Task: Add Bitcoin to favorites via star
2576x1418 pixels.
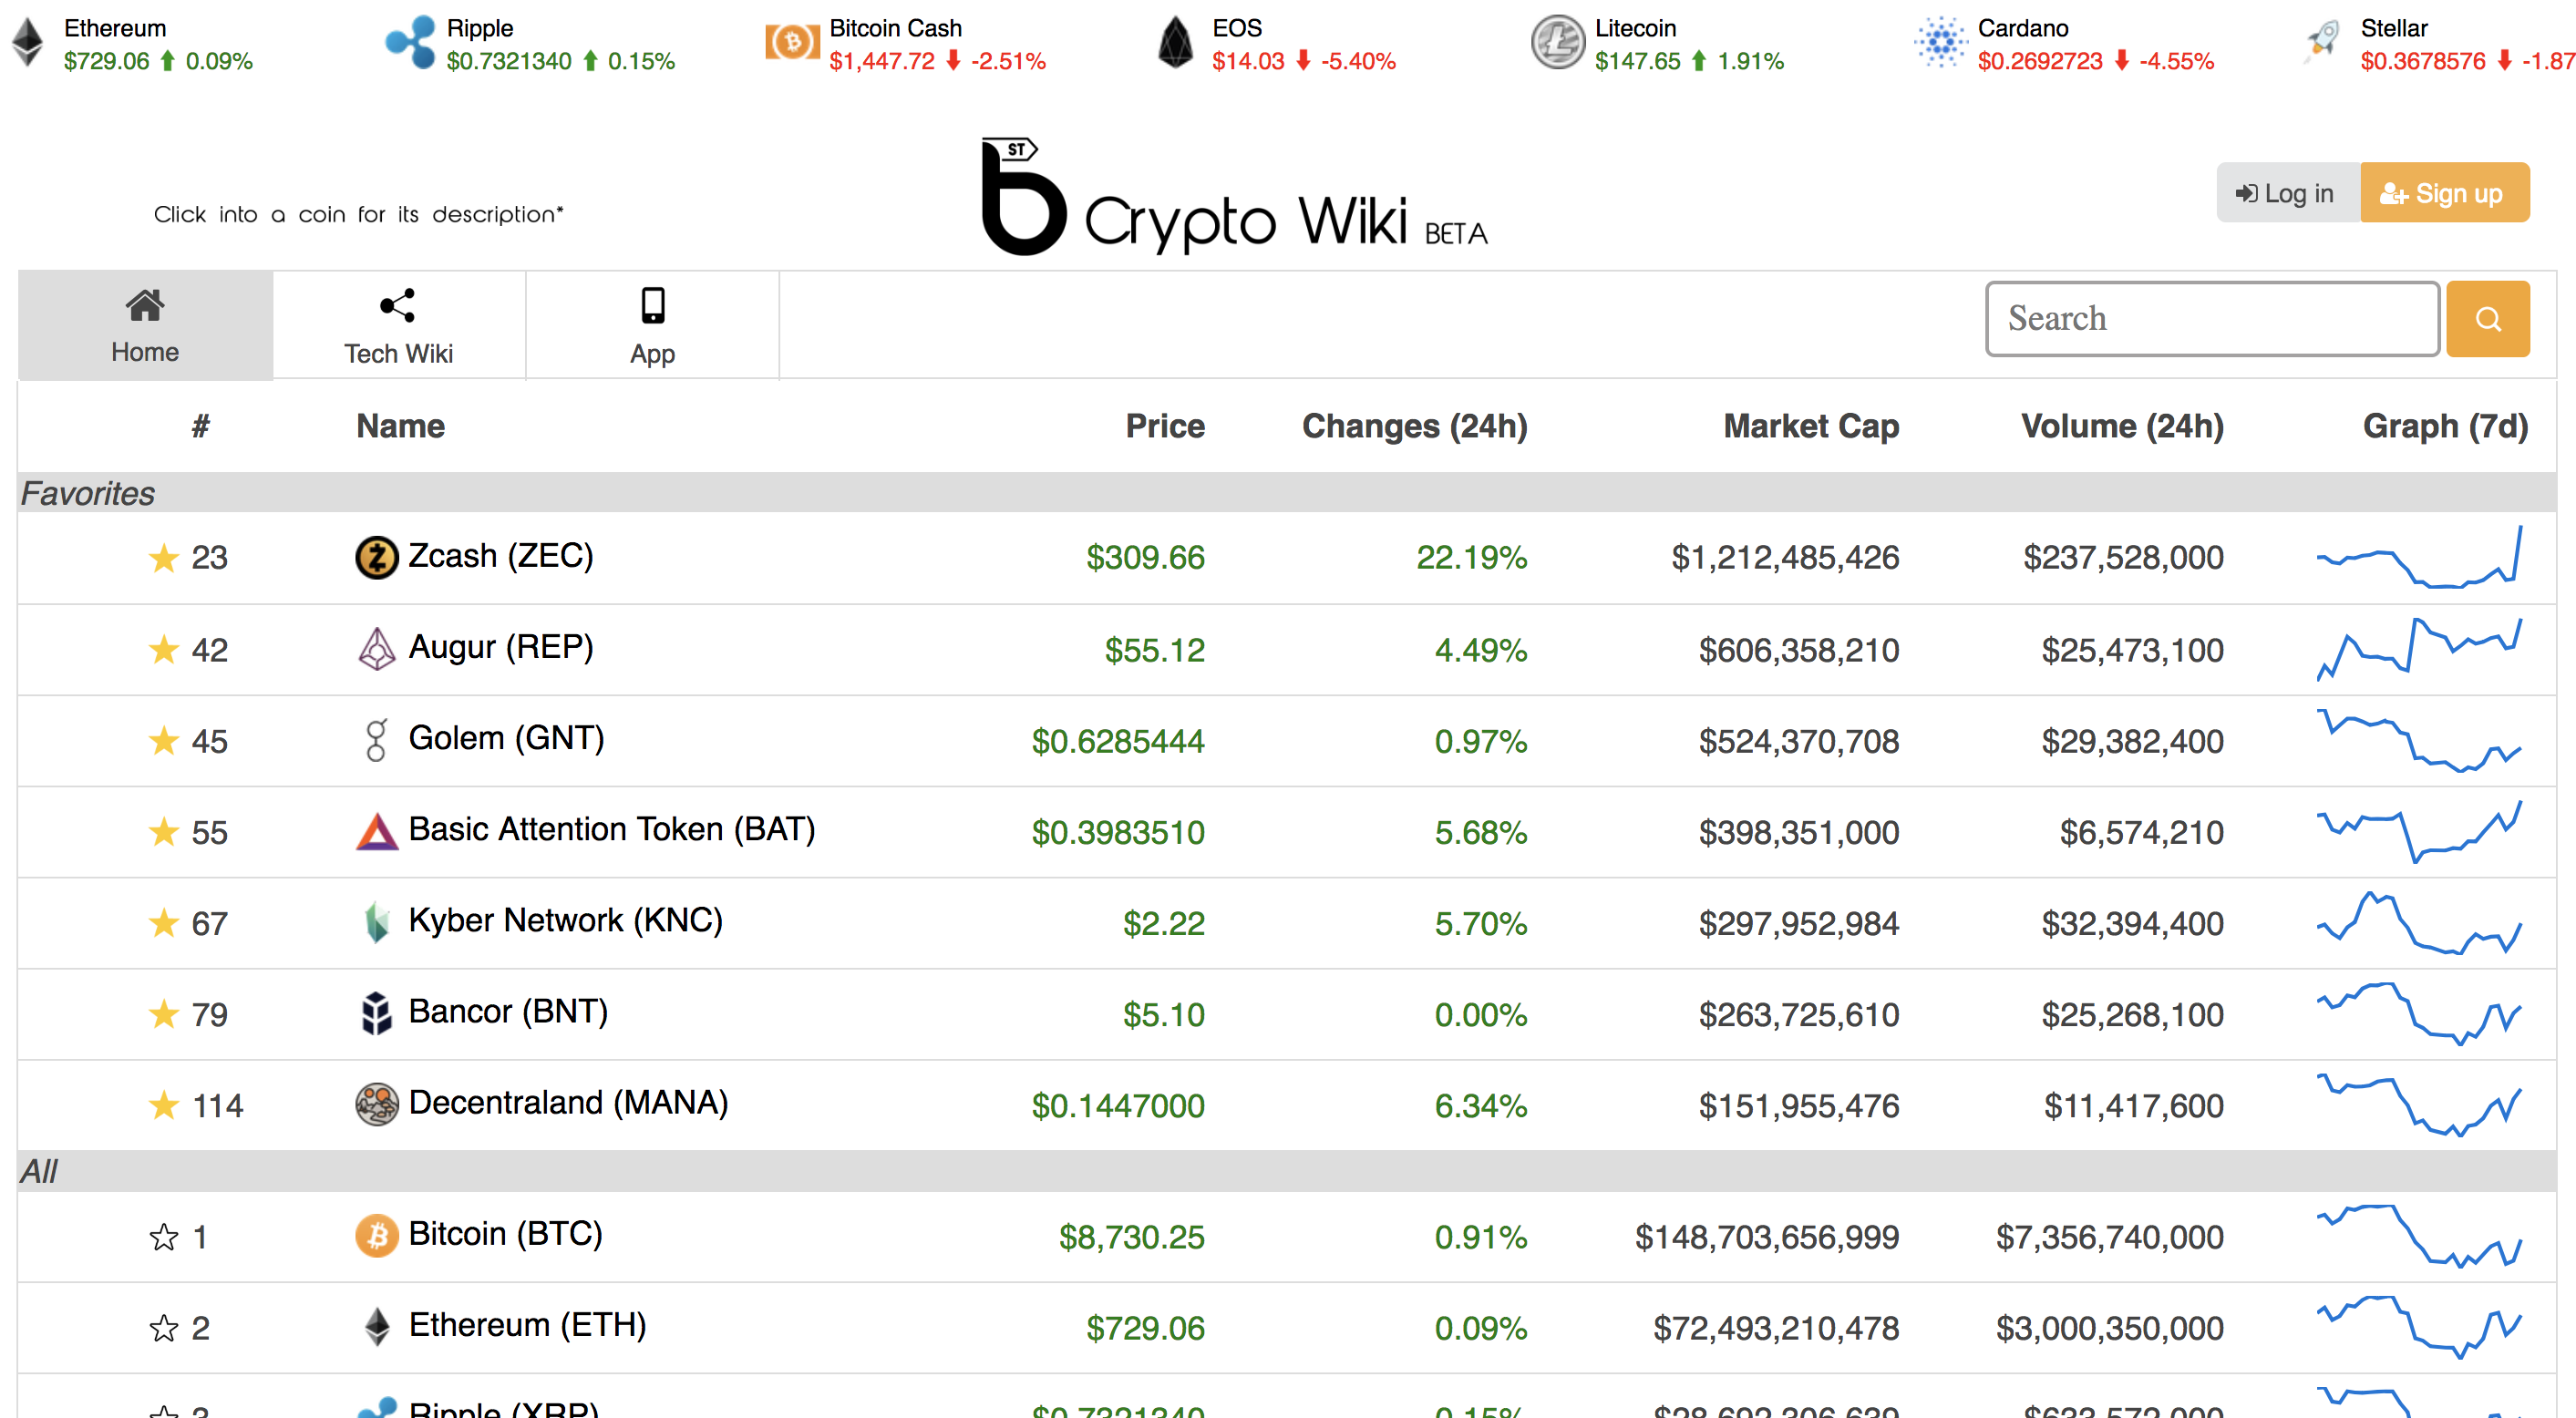Action: click(163, 1237)
